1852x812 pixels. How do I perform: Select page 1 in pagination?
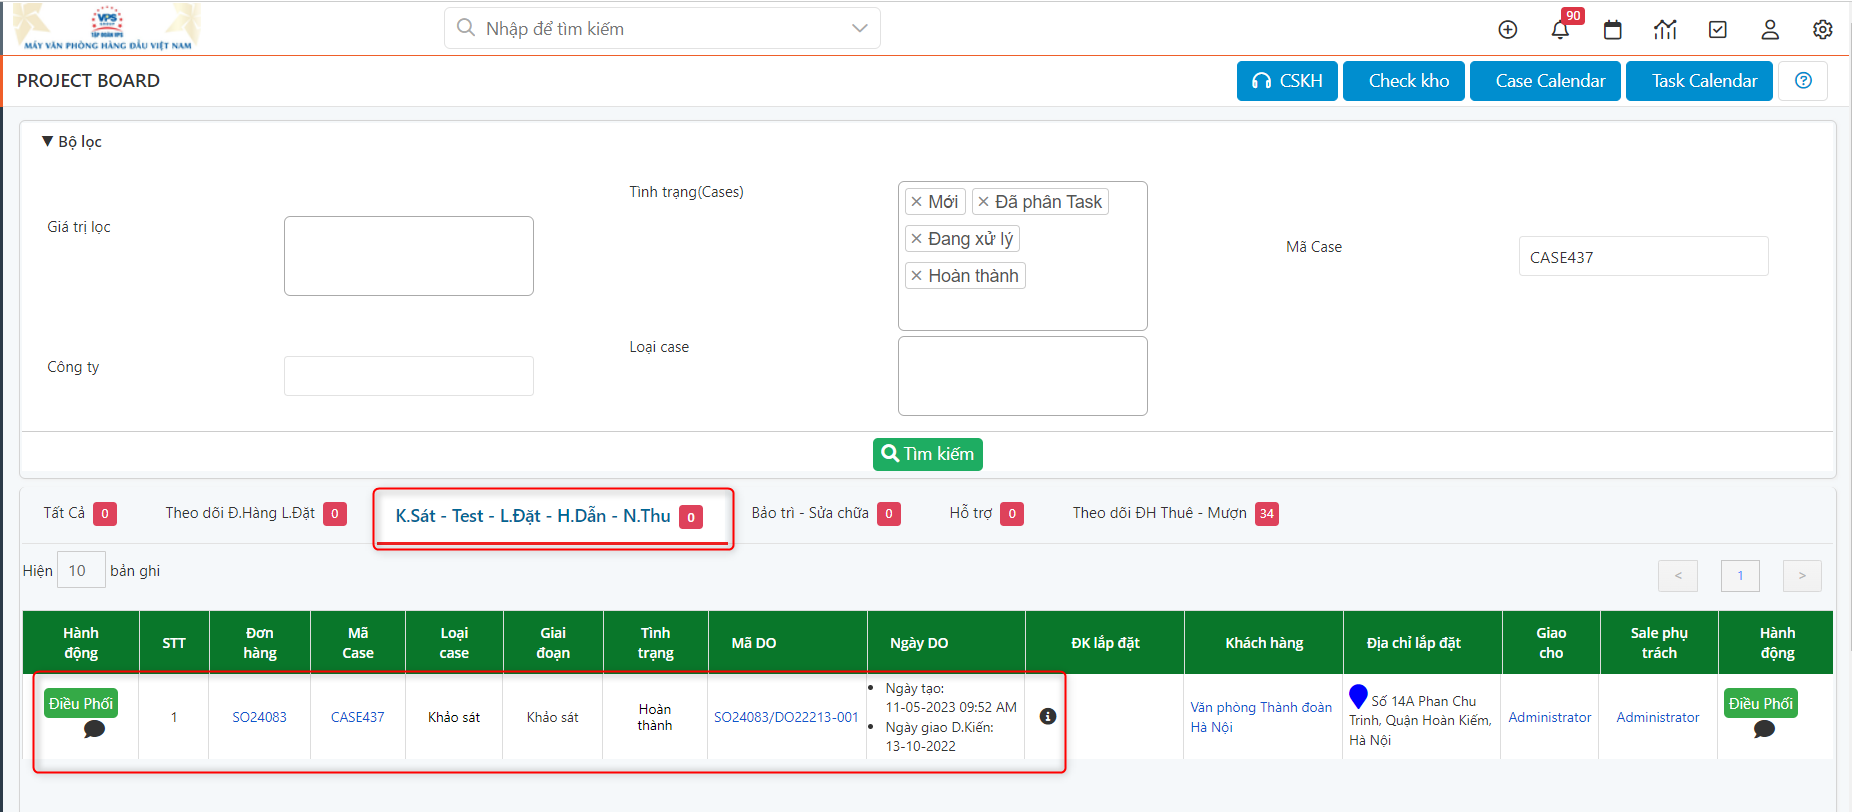(x=1740, y=575)
